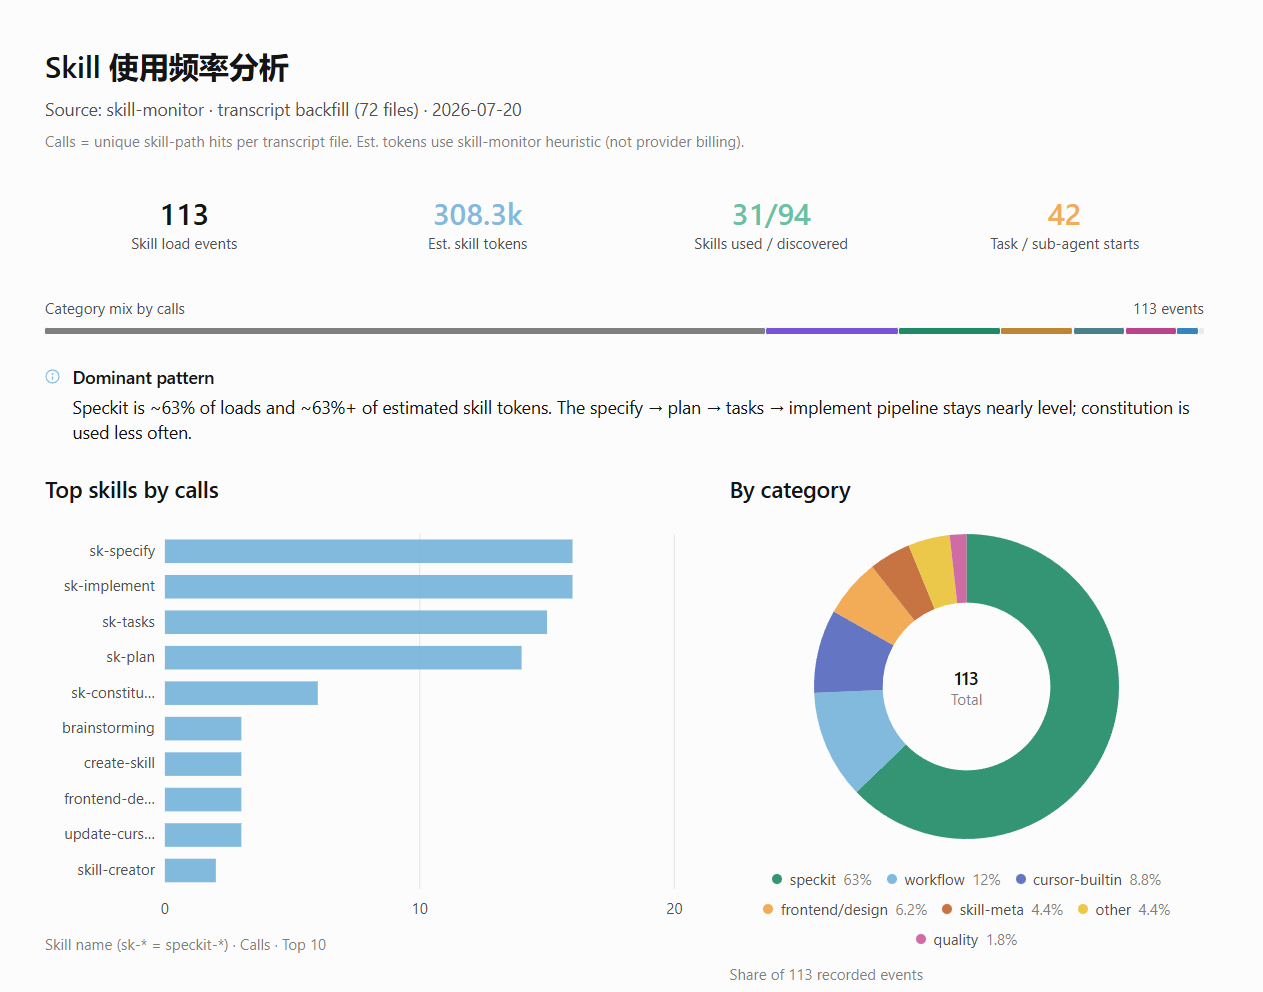
Task: Click the 'Est. skill tokens' label
Action: [x=478, y=244]
